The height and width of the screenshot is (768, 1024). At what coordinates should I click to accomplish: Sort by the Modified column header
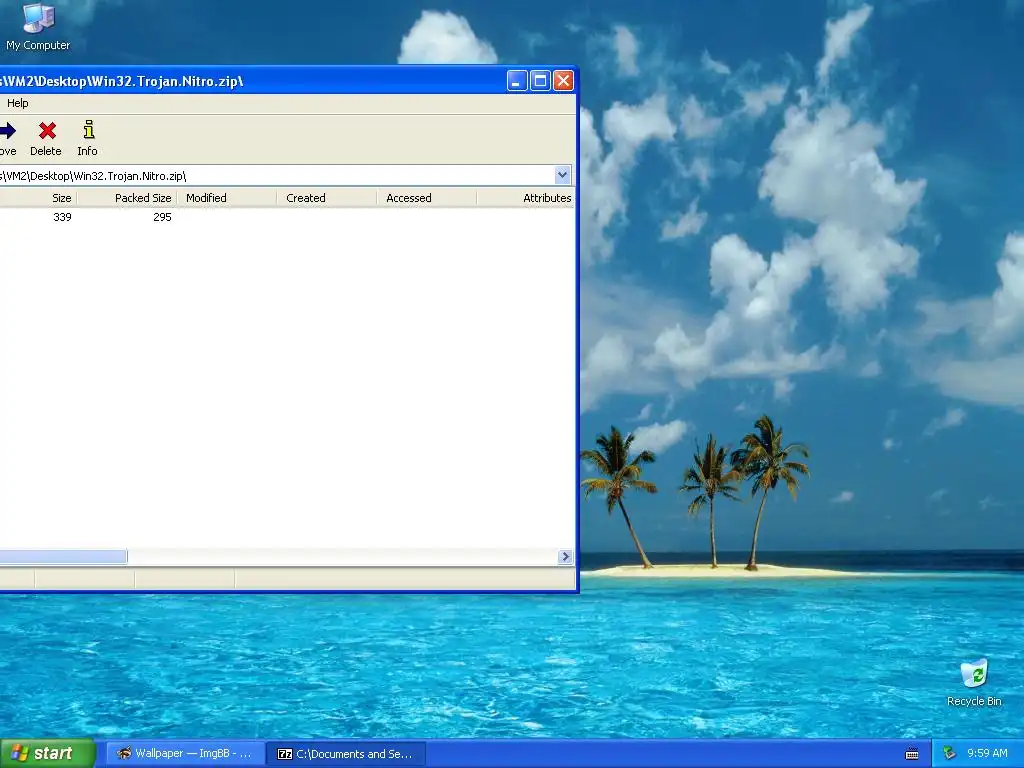click(x=227, y=198)
